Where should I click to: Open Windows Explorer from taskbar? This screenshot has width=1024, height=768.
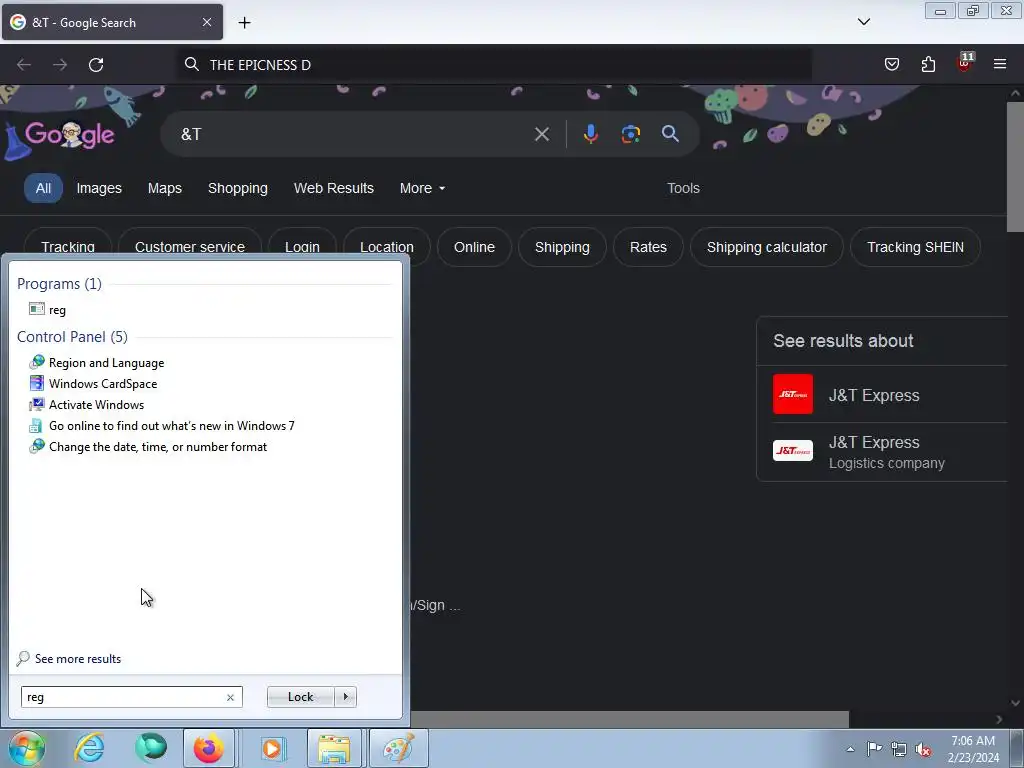pyautogui.click(x=334, y=748)
